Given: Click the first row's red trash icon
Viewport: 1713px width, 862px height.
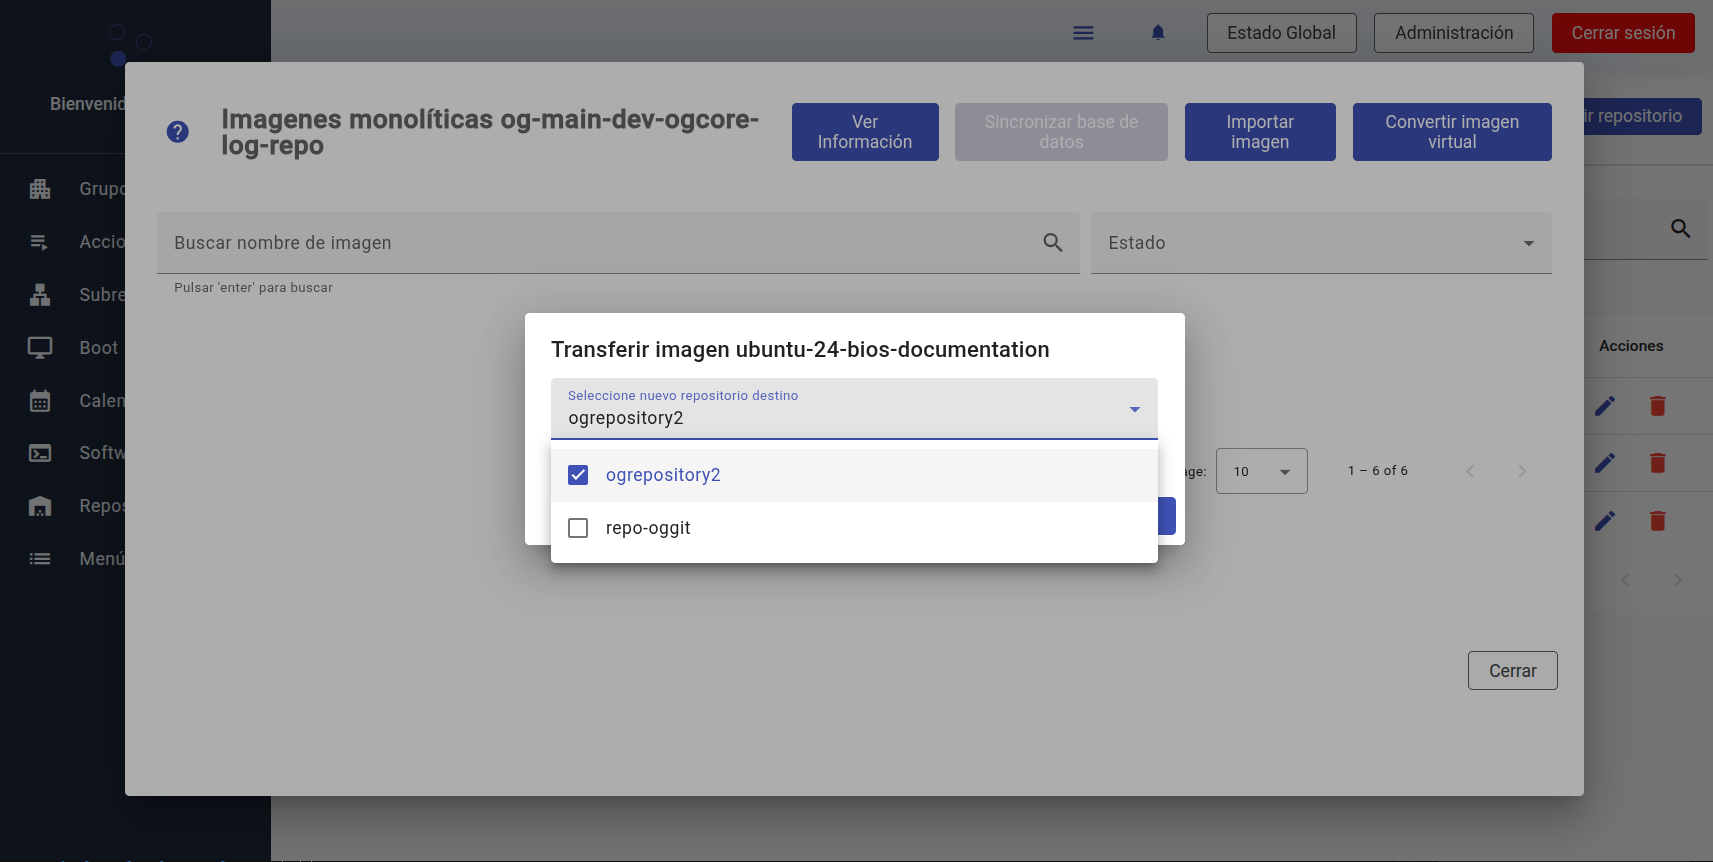Looking at the screenshot, I should pos(1657,406).
